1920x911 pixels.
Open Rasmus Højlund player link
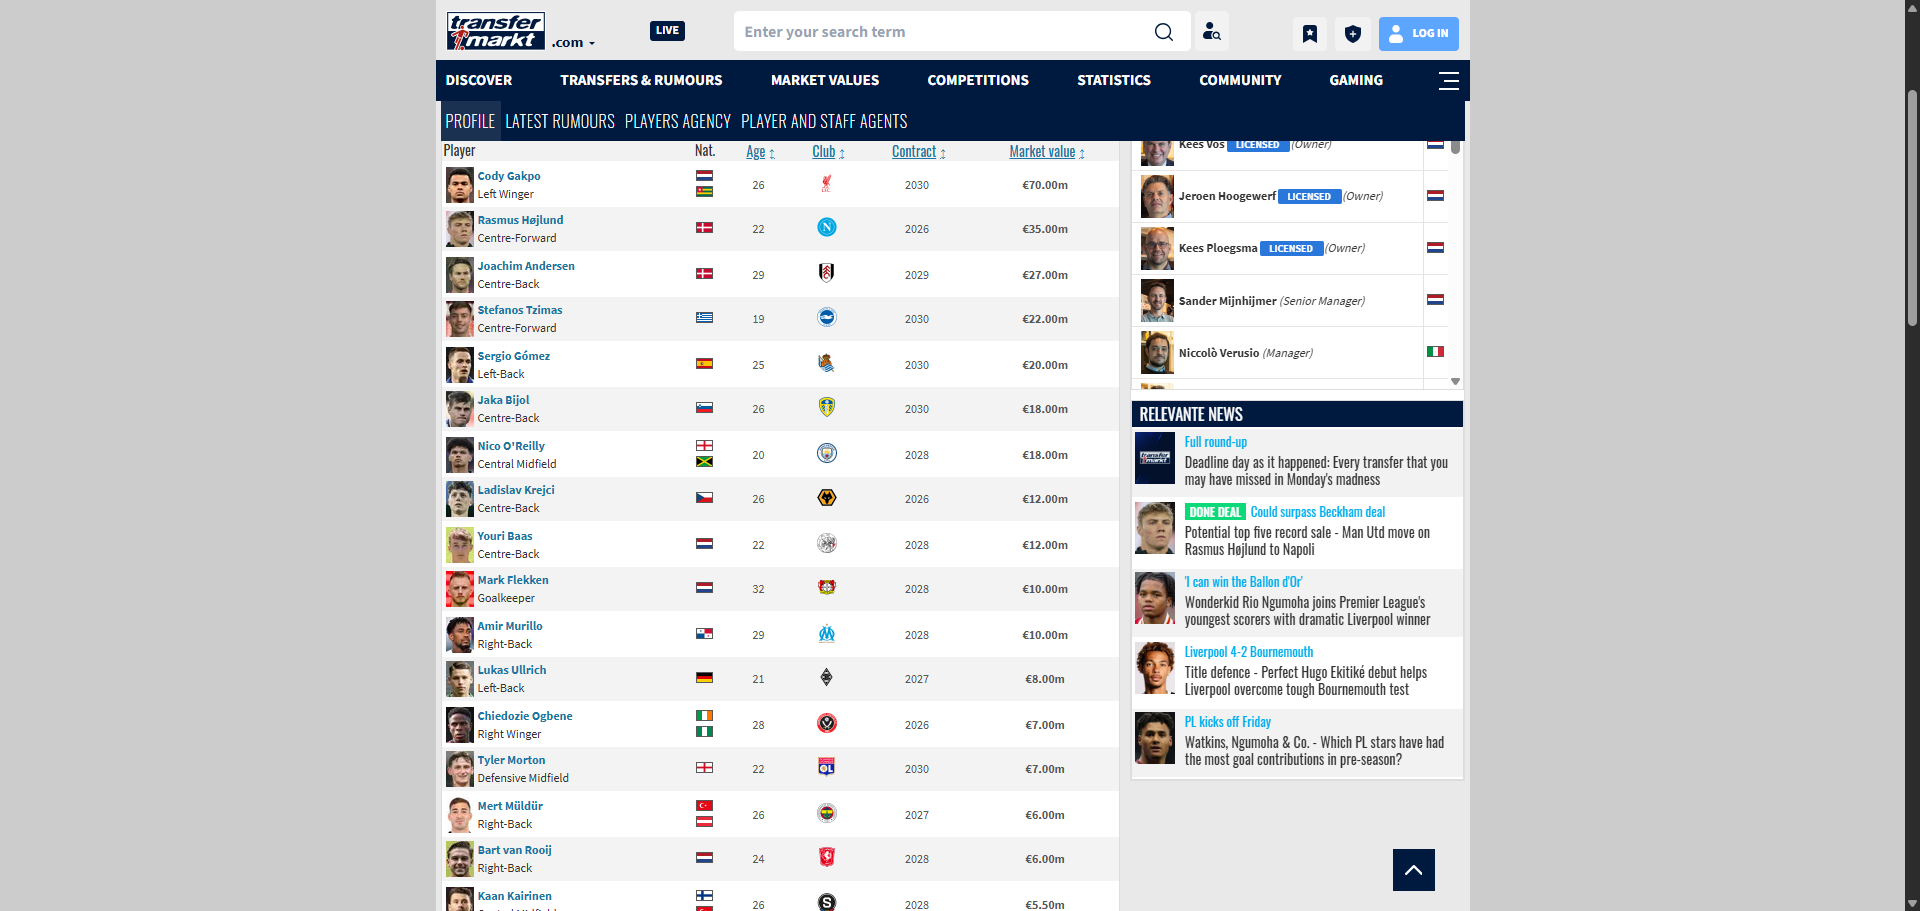coord(520,220)
